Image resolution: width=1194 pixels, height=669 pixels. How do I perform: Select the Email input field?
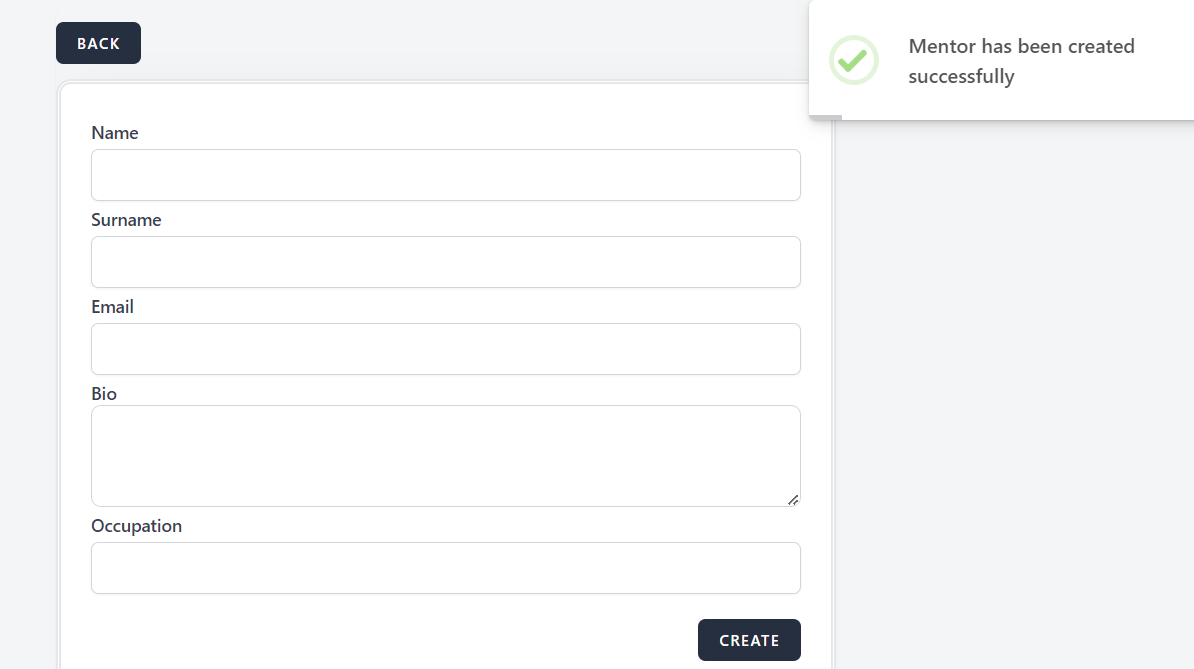click(x=445, y=349)
